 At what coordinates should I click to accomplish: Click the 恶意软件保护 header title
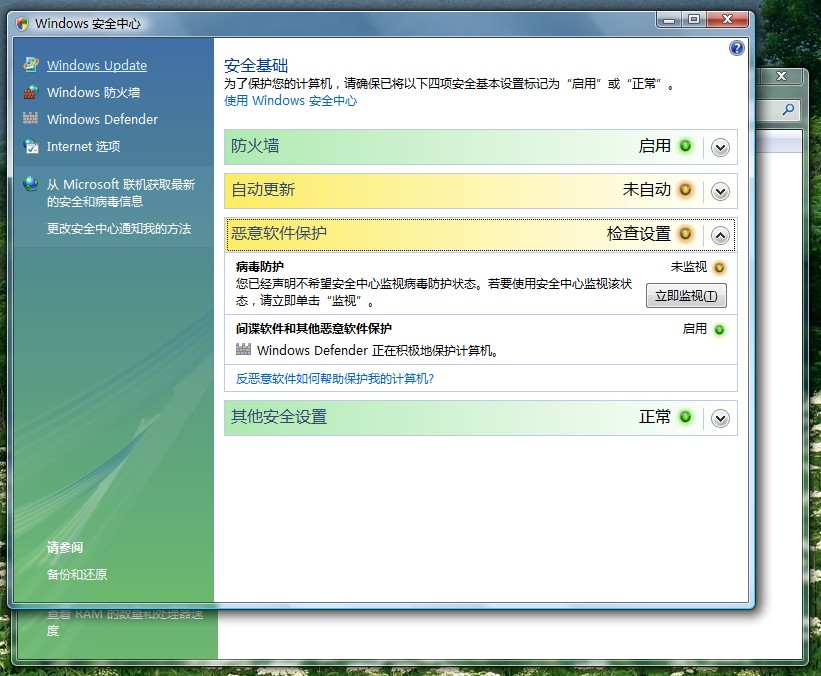click(x=279, y=233)
